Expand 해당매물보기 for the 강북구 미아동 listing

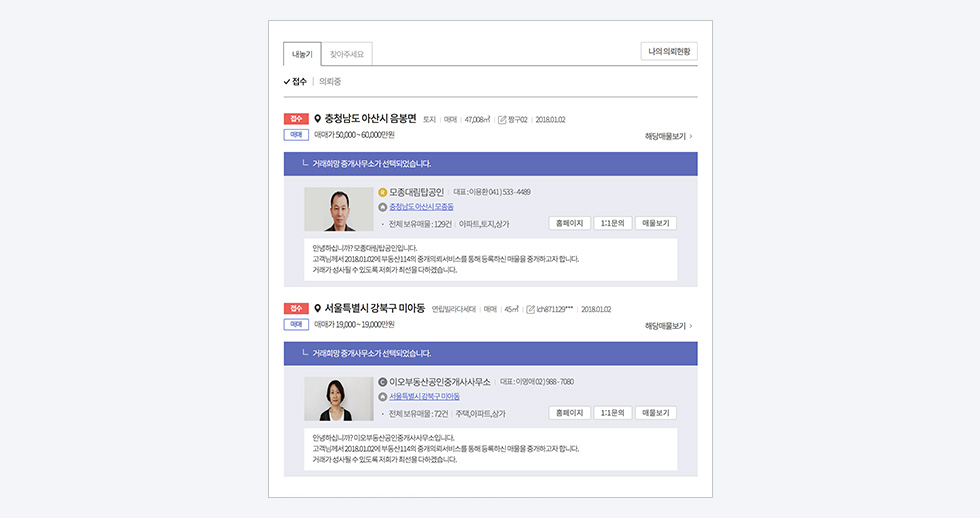point(668,326)
